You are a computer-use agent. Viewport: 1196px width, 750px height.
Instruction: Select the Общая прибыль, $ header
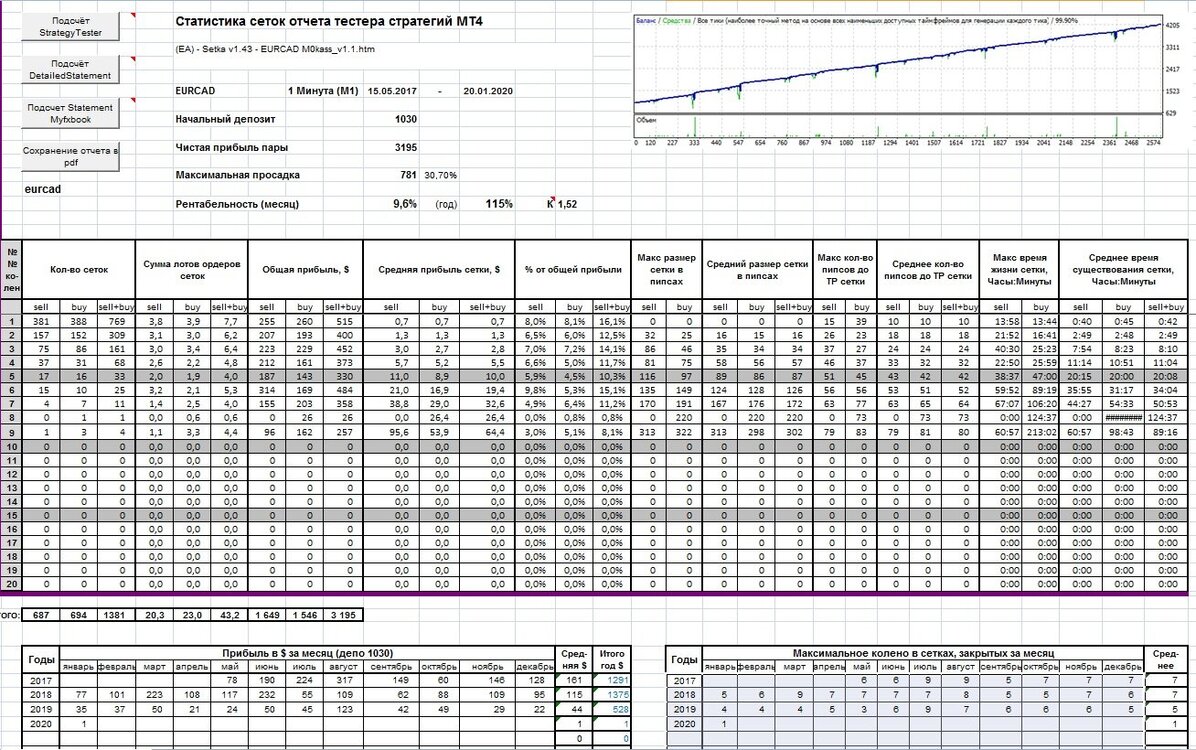(x=305, y=269)
